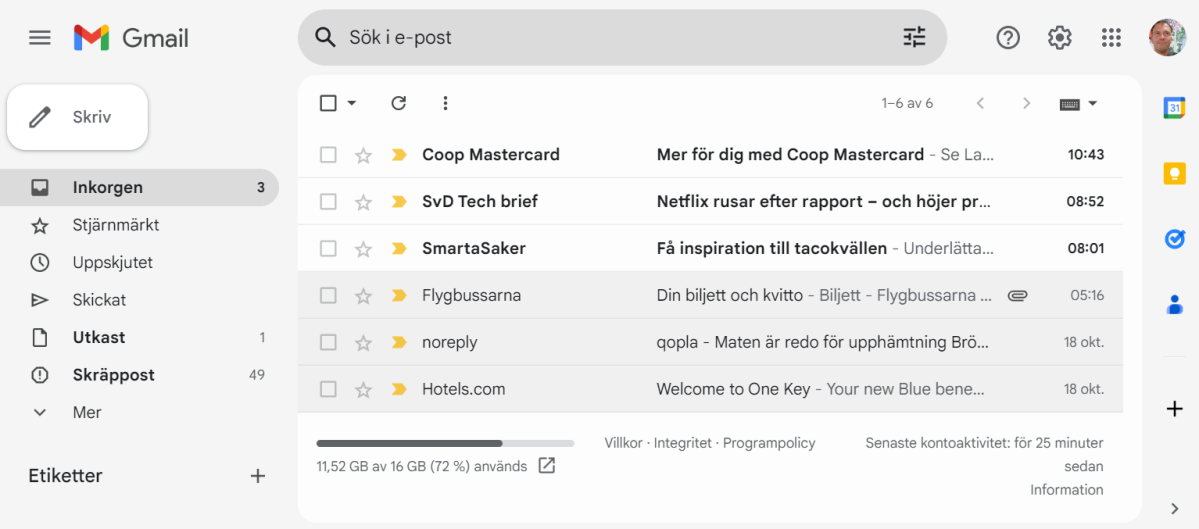Open Google Calendar side panel
Screen dimensions: 1199x529
click(1175, 109)
